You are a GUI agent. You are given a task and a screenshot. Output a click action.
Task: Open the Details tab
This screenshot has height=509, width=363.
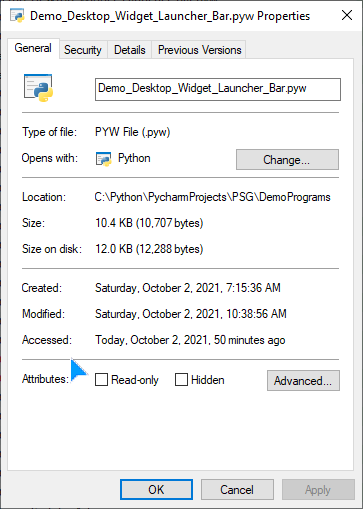130,50
